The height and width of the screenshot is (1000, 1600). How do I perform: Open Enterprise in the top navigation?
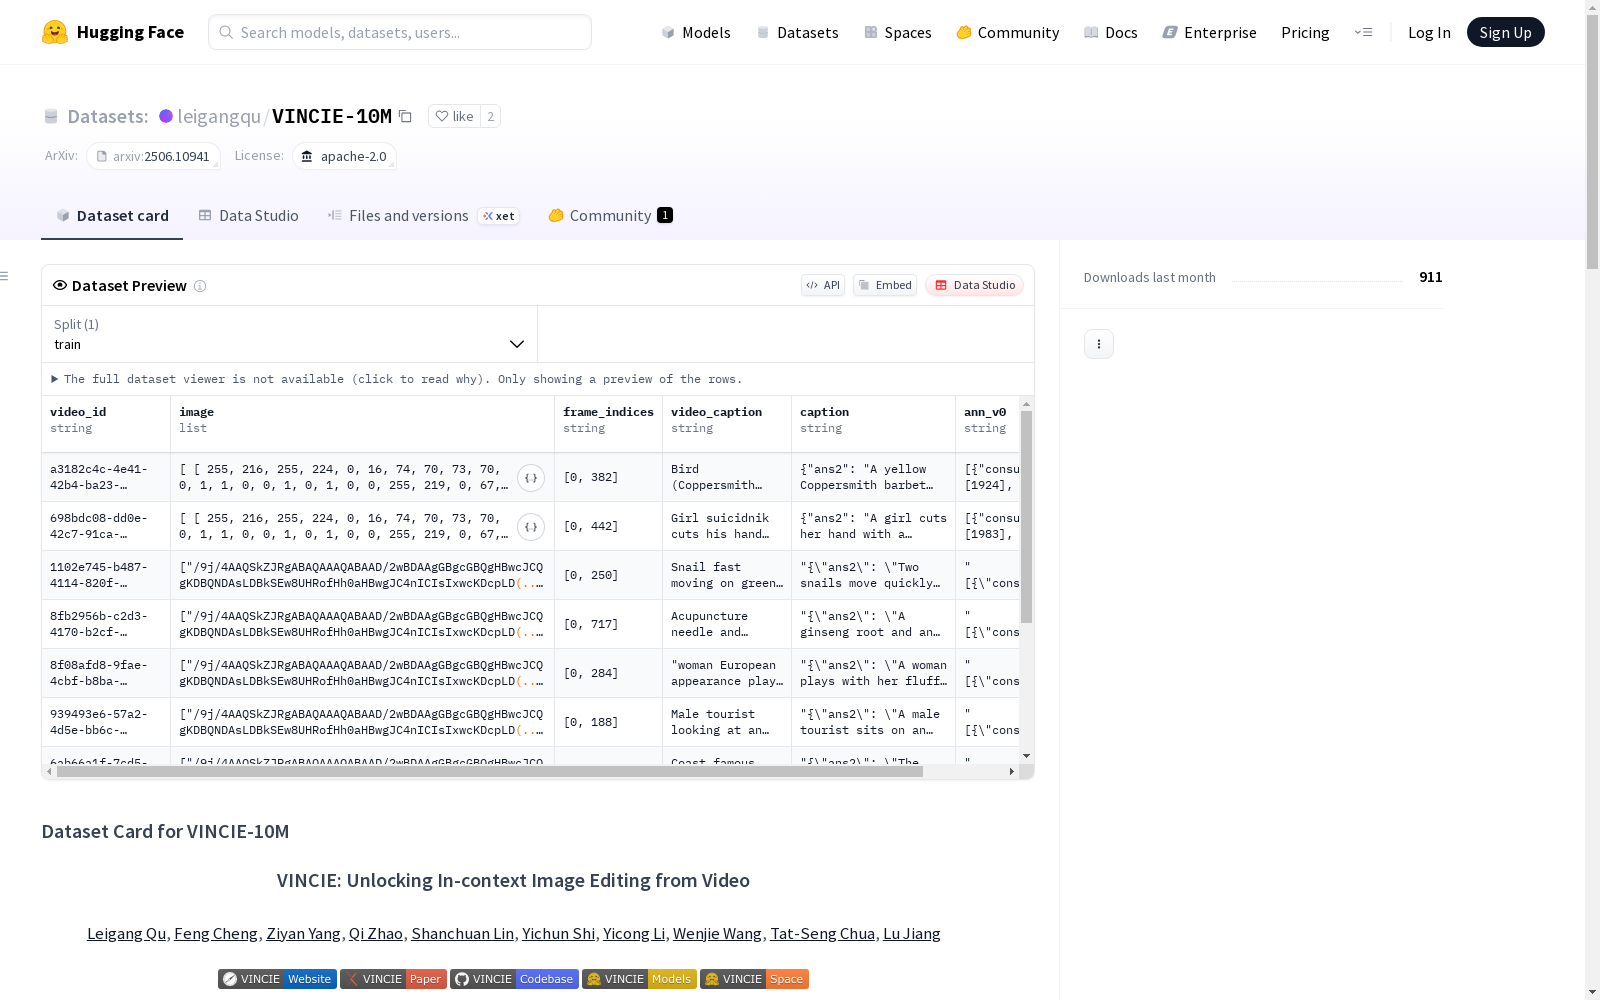coord(1210,32)
